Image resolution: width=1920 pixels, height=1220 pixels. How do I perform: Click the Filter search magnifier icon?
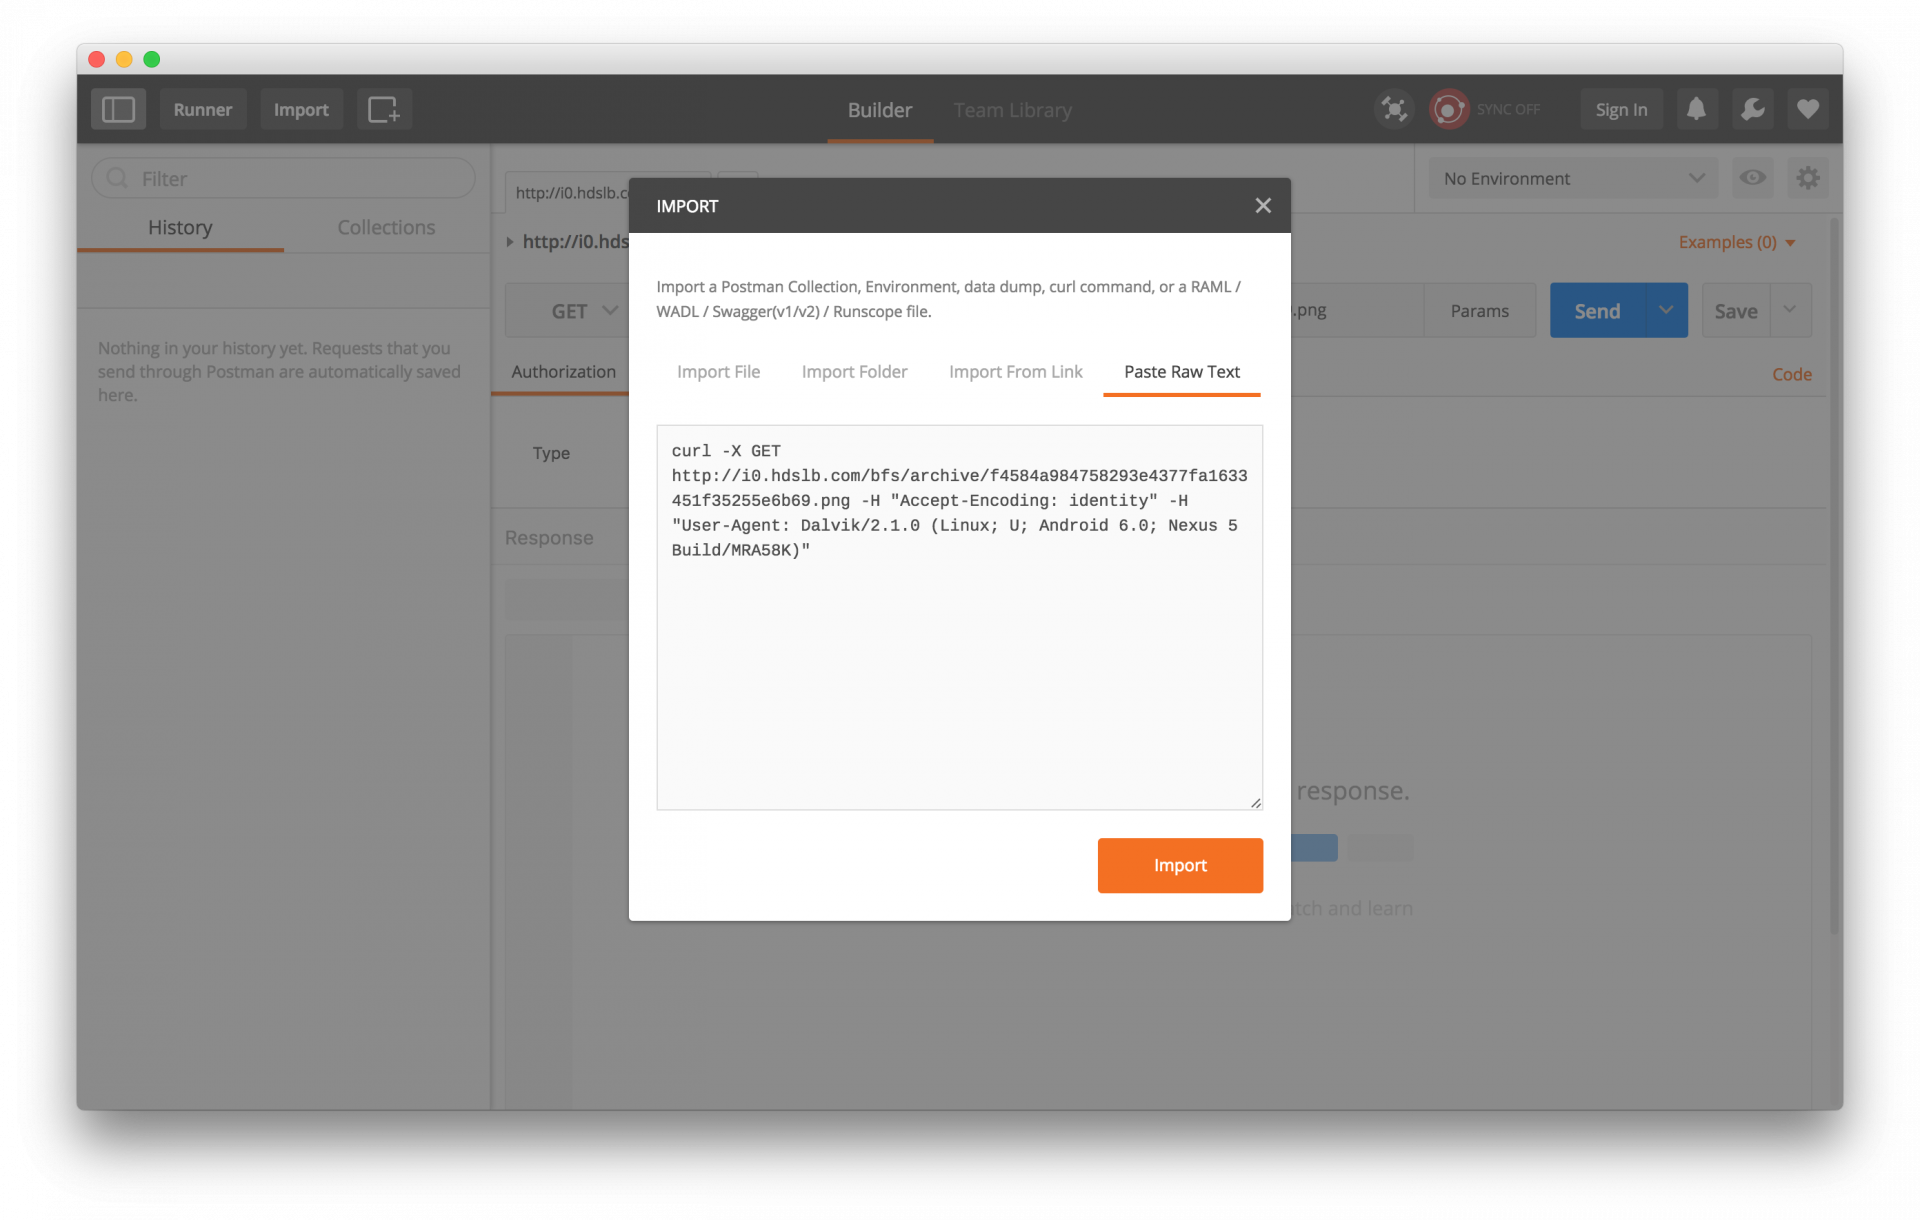coord(118,178)
